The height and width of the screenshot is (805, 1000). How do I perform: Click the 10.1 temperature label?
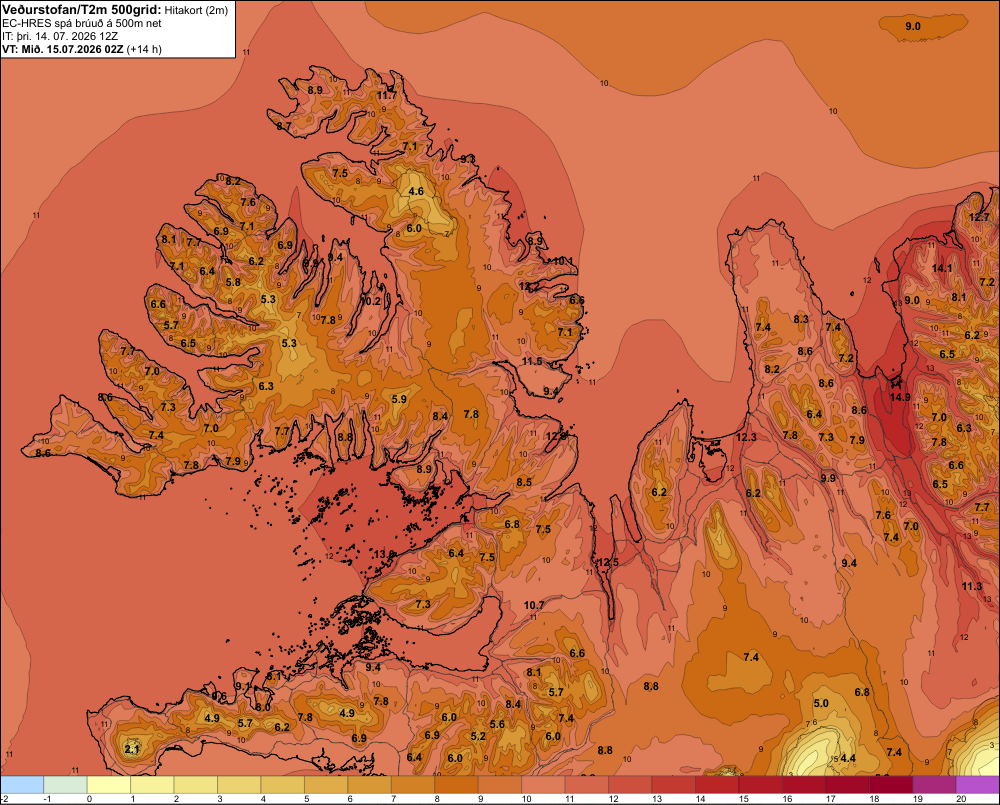[562, 261]
